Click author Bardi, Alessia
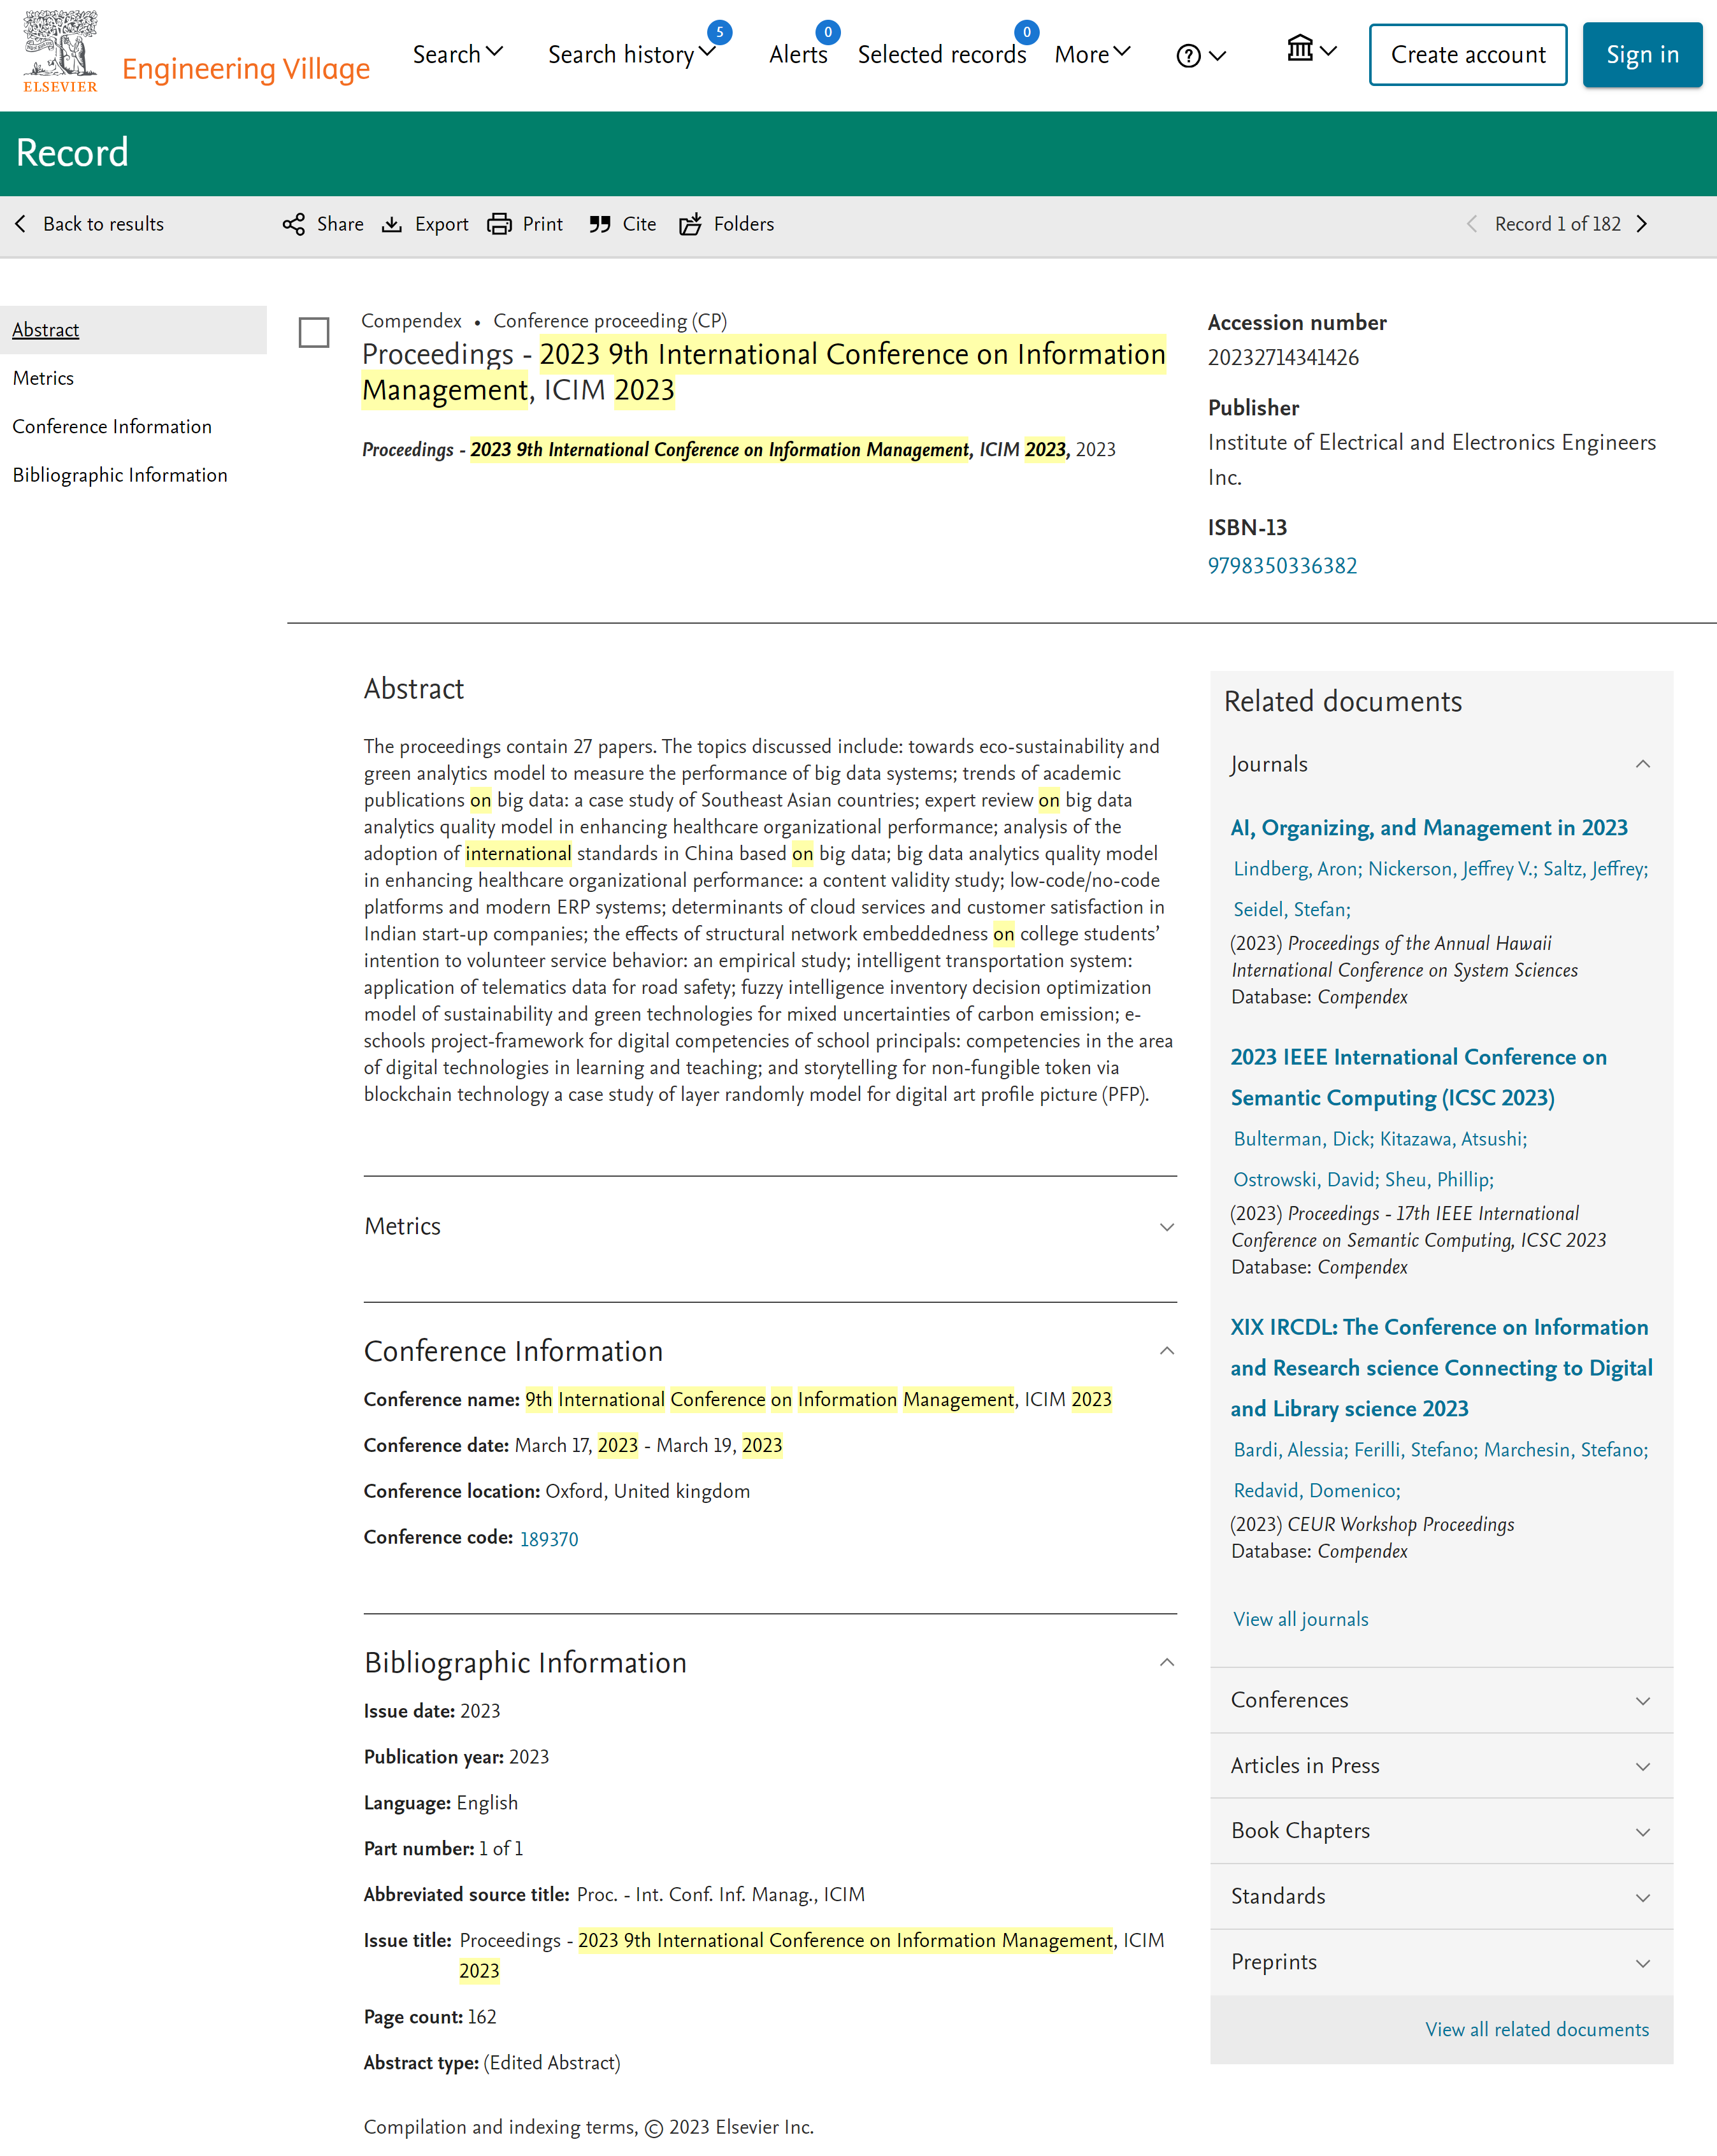Viewport: 1717px width, 2156px height. click(x=1291, y=1451)
